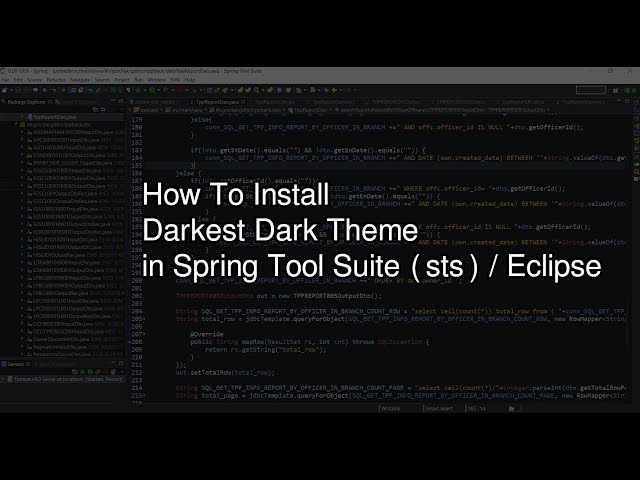Open the SVN menu
The height and width of the screenshot is (480, 640).
click(175, 80)
